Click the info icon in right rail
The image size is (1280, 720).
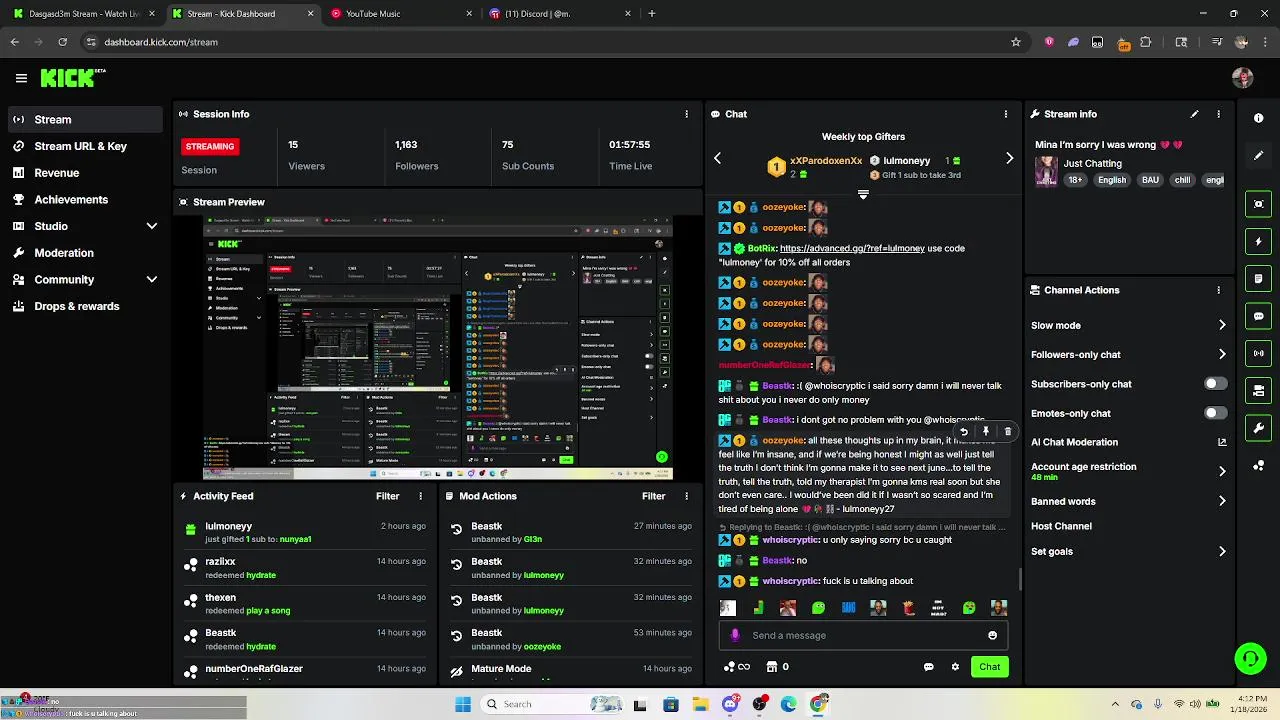click(x=1259, y=118)
